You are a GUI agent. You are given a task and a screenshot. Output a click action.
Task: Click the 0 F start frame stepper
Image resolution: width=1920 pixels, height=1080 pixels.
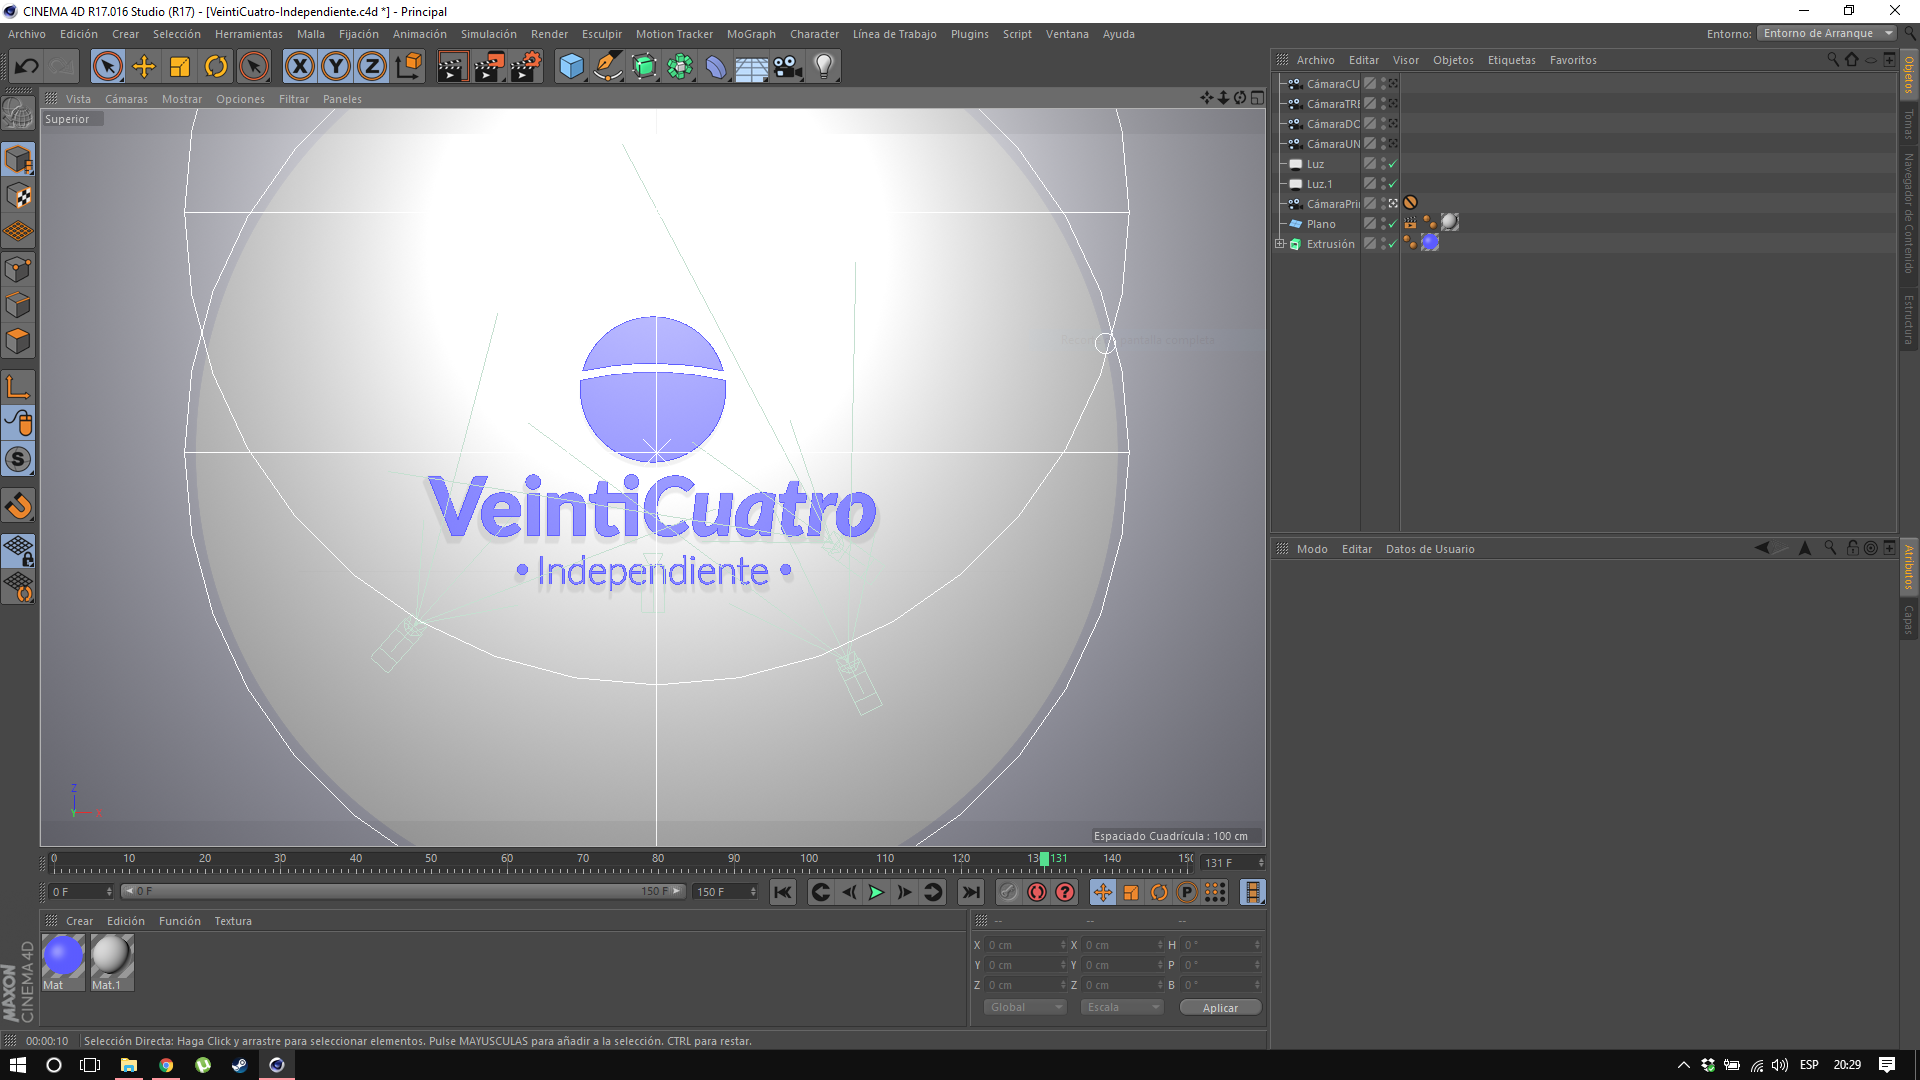[x=109, y=892]
